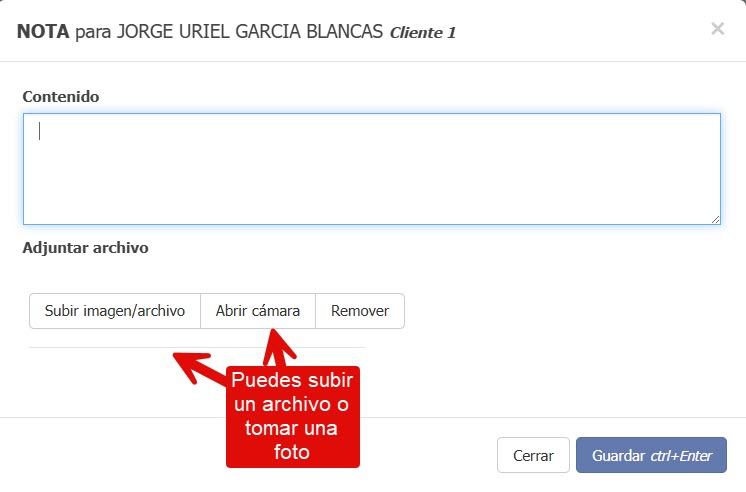The width and height of the screenshot is (746, 492).
Task: Click the client name JORGE URIEL GARCIA BLANCAS
Action: 250,32
